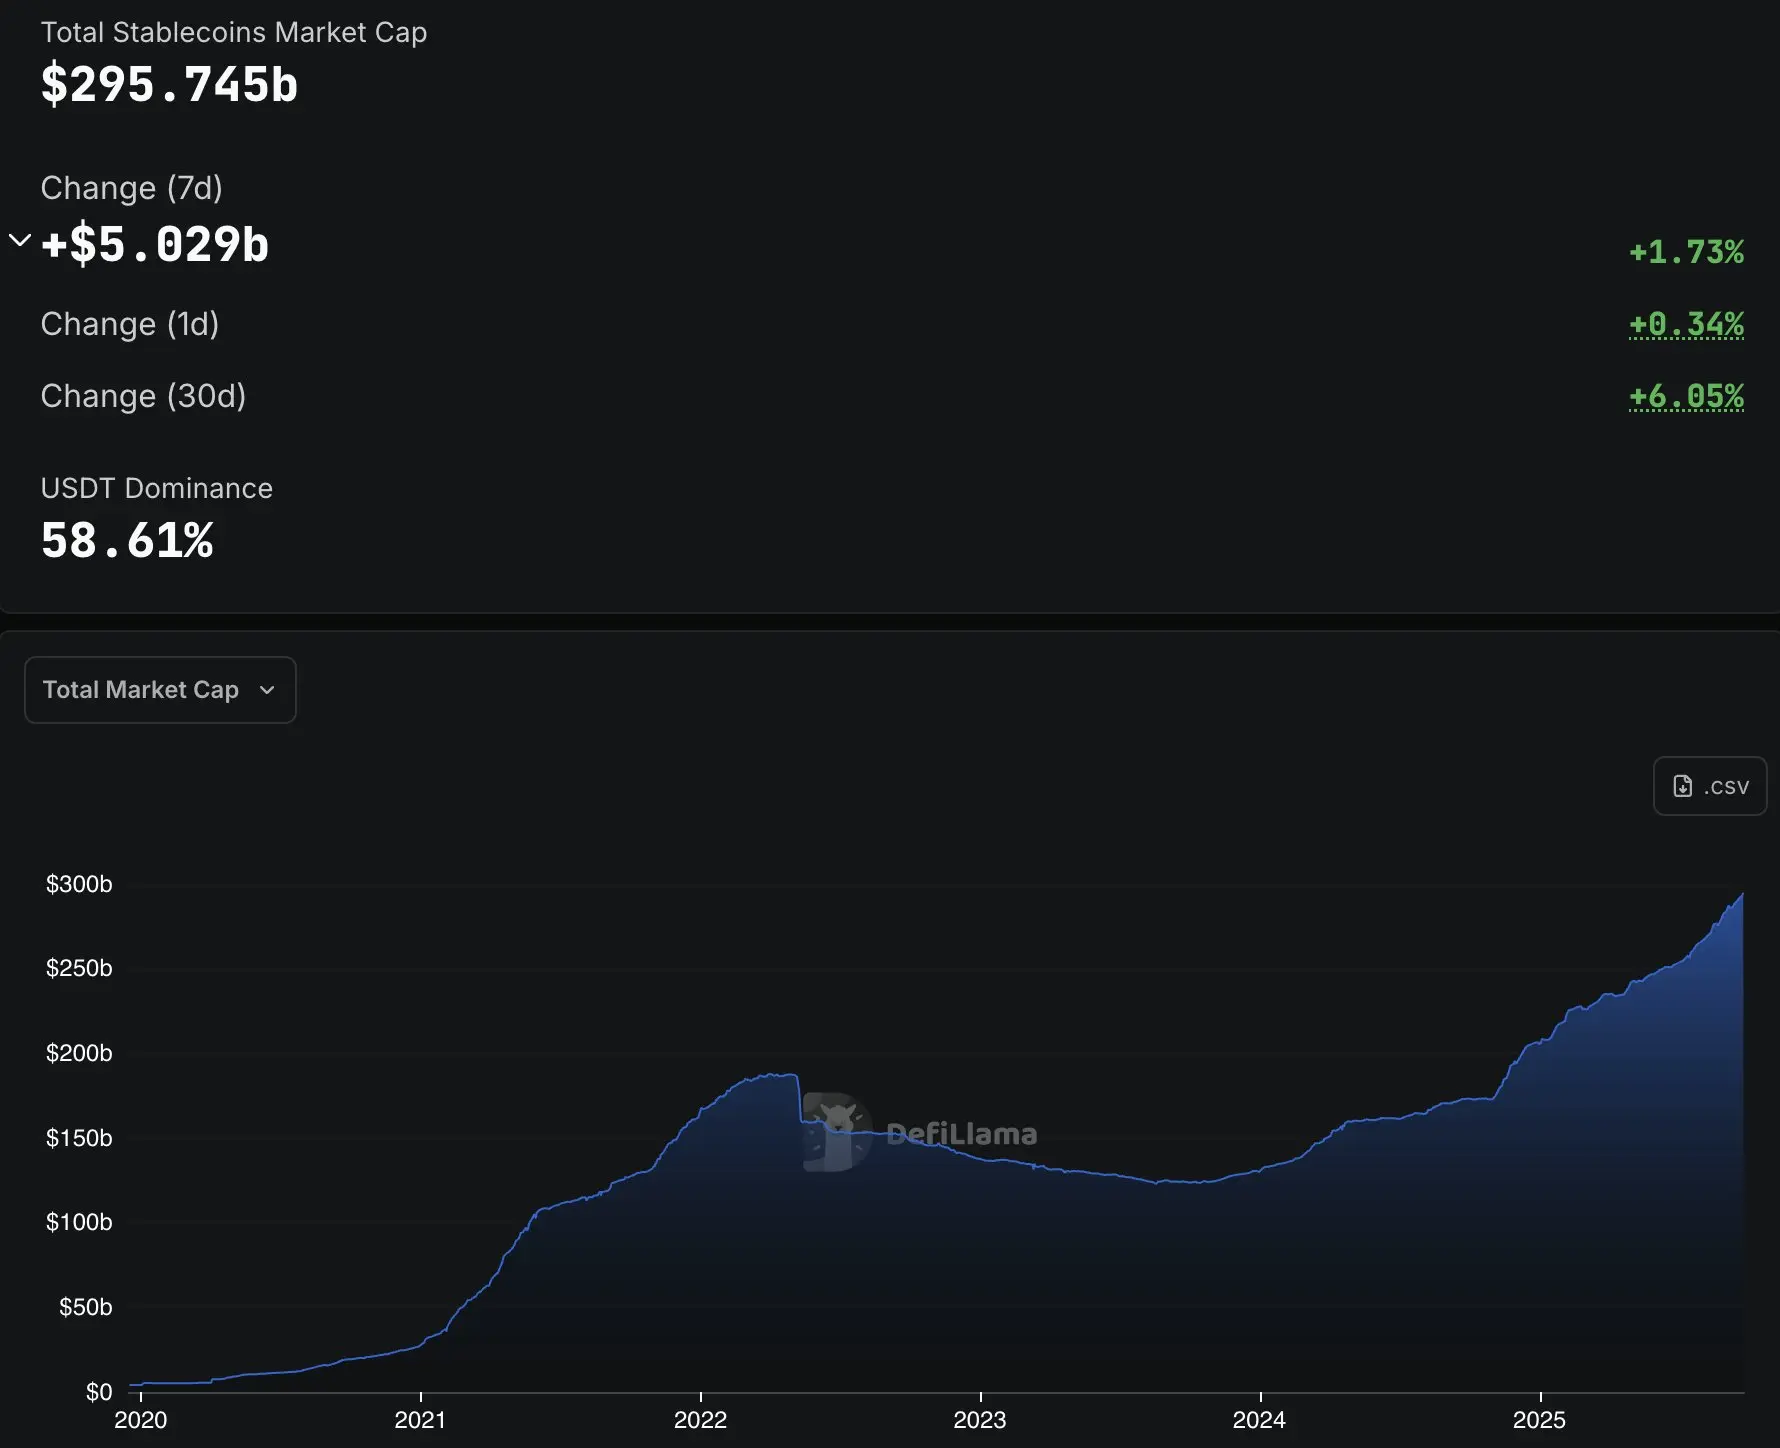The width and height of the screenshot is (1780, 1448).
Task: Click the 2024 x-axis label
Action: click(1259, 1420)
